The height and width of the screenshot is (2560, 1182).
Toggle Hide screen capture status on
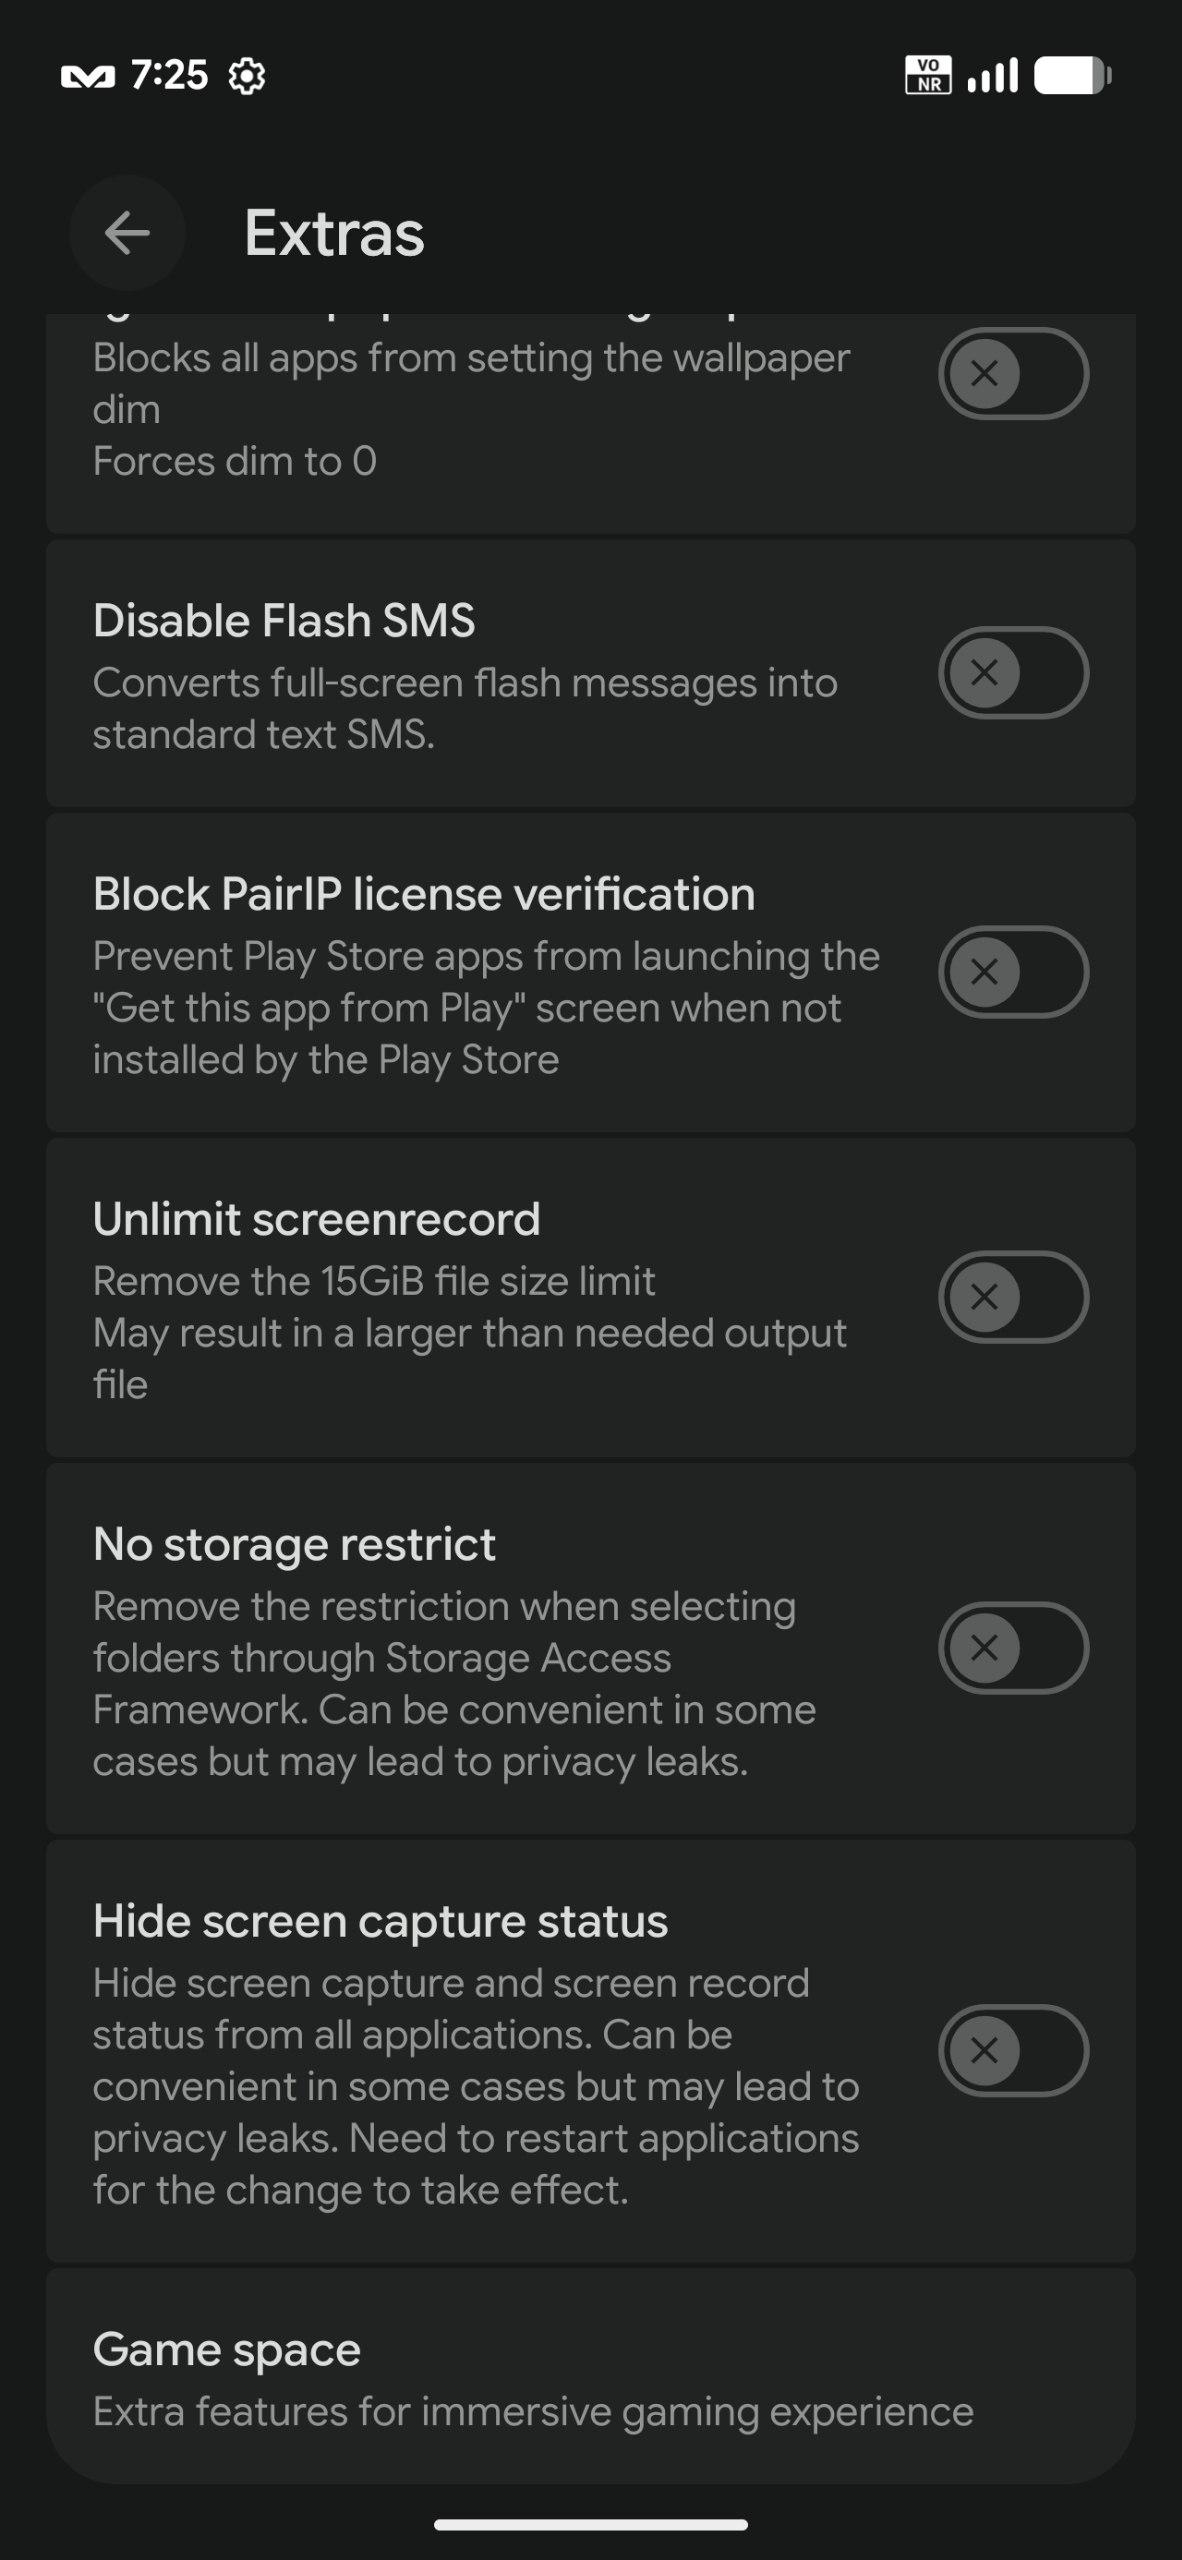click(1013, 2050)
